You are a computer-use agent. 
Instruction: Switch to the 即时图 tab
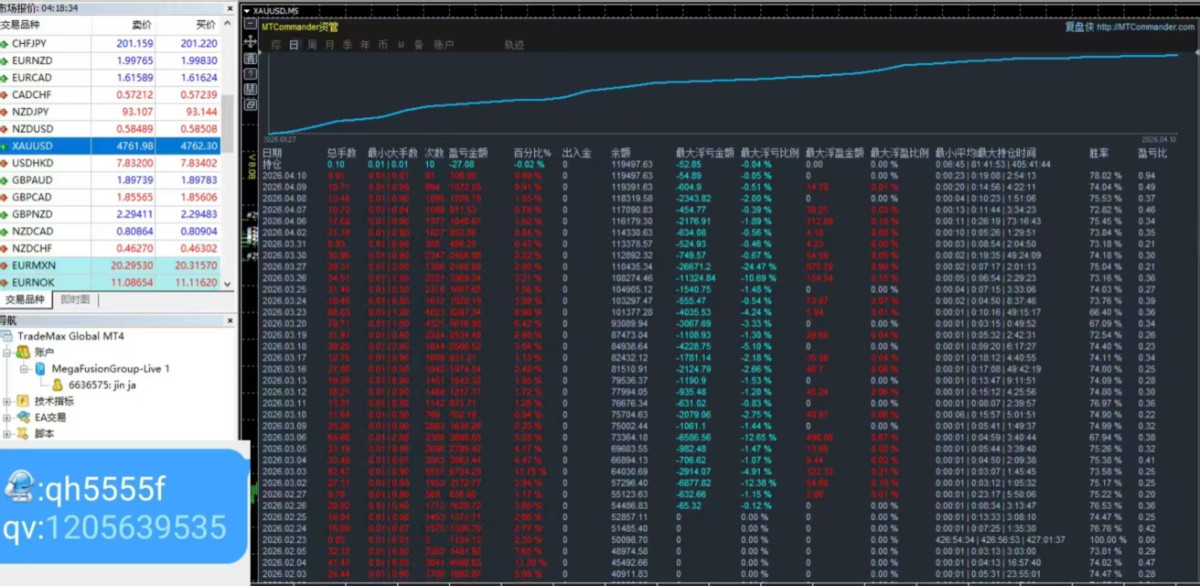[75, 299]
